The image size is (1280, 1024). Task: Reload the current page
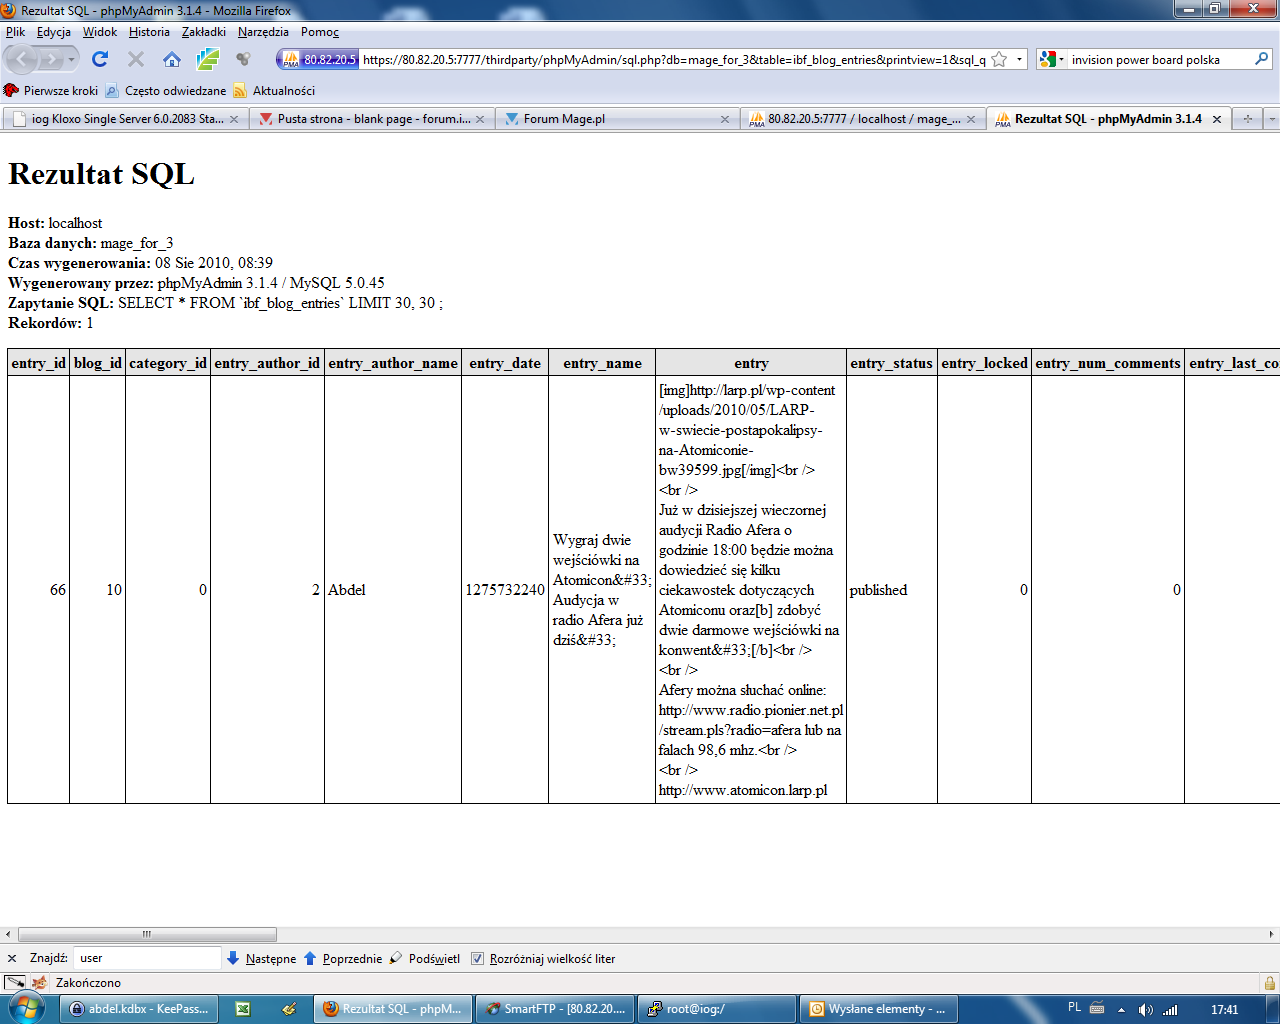tap(100, 60)
